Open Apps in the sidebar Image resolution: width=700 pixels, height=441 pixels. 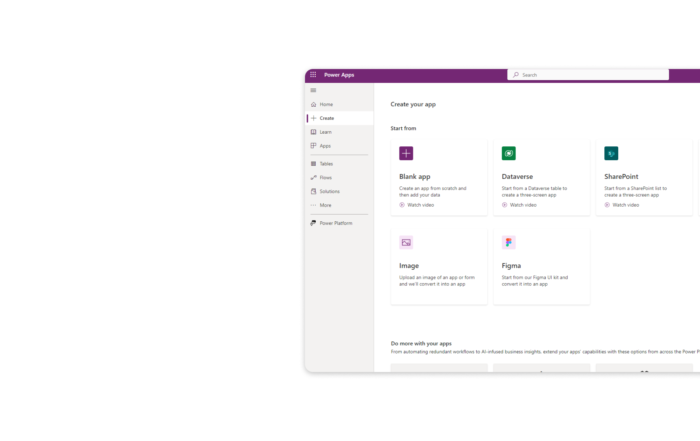click(x=340, y=146)
